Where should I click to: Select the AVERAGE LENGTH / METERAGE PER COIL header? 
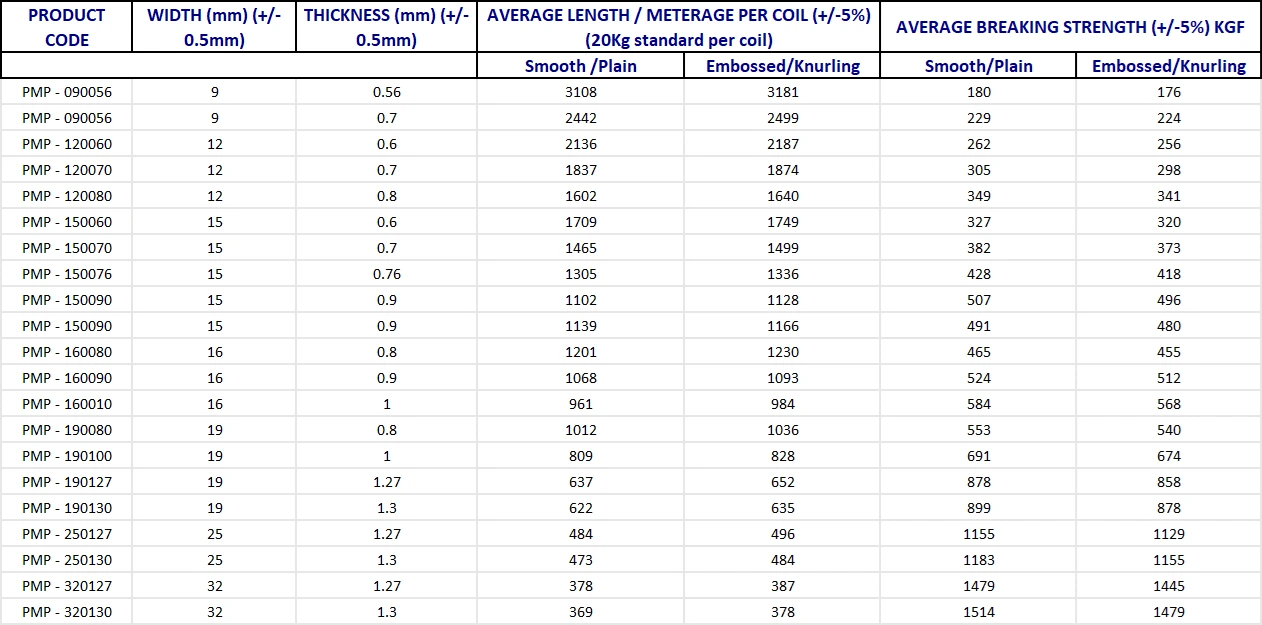679,28
